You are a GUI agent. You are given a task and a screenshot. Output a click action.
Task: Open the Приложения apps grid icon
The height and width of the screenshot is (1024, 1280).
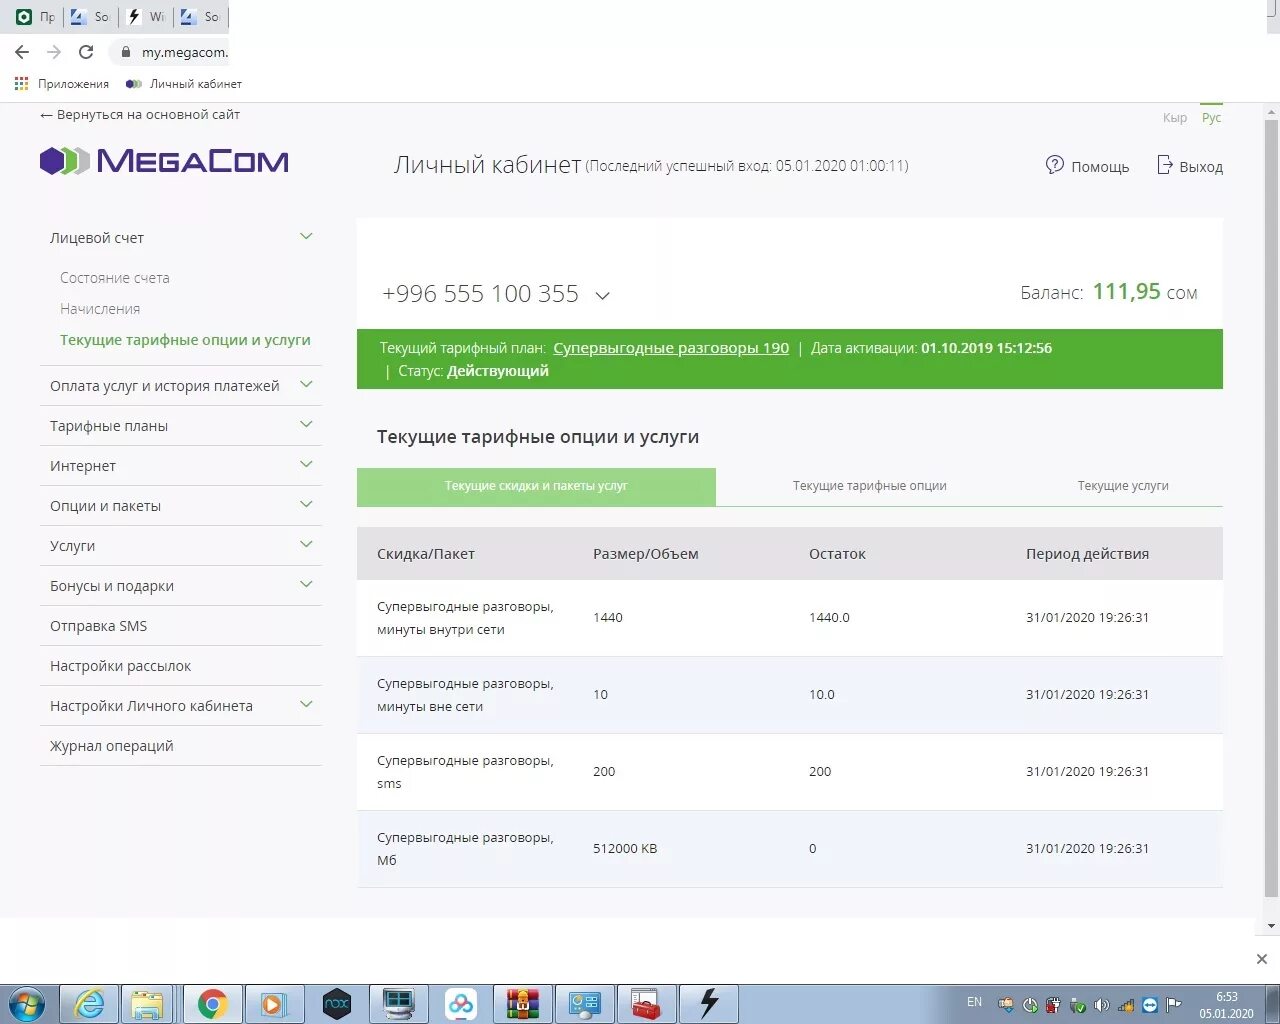tap(22, 84)
